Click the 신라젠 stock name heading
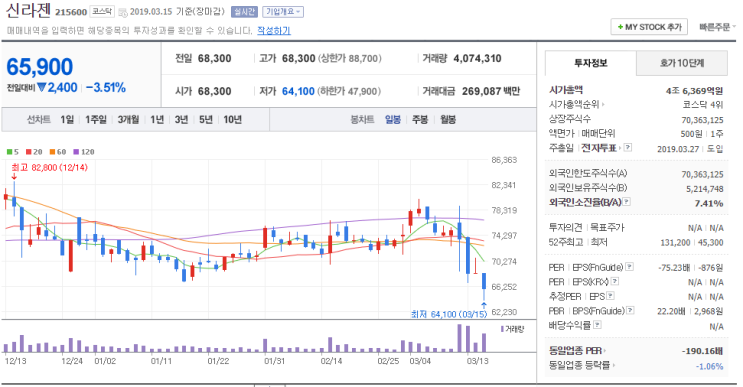 point(27,10)
